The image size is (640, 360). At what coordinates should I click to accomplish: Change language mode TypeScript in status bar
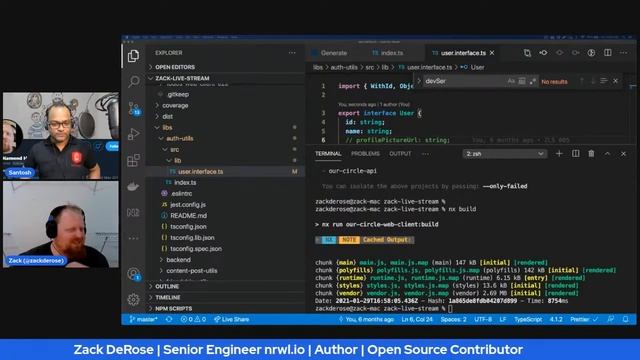click(x=528, y=319)
